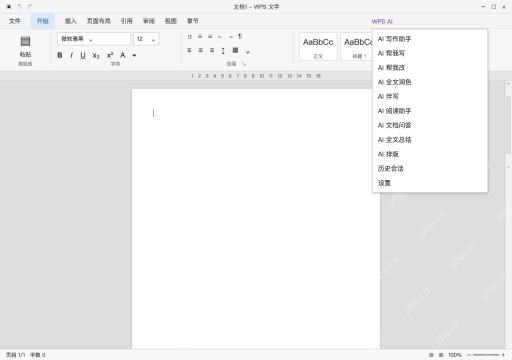Toggle Bold formatting
This screenshot has width=512, height=360.
click(60, 55)
